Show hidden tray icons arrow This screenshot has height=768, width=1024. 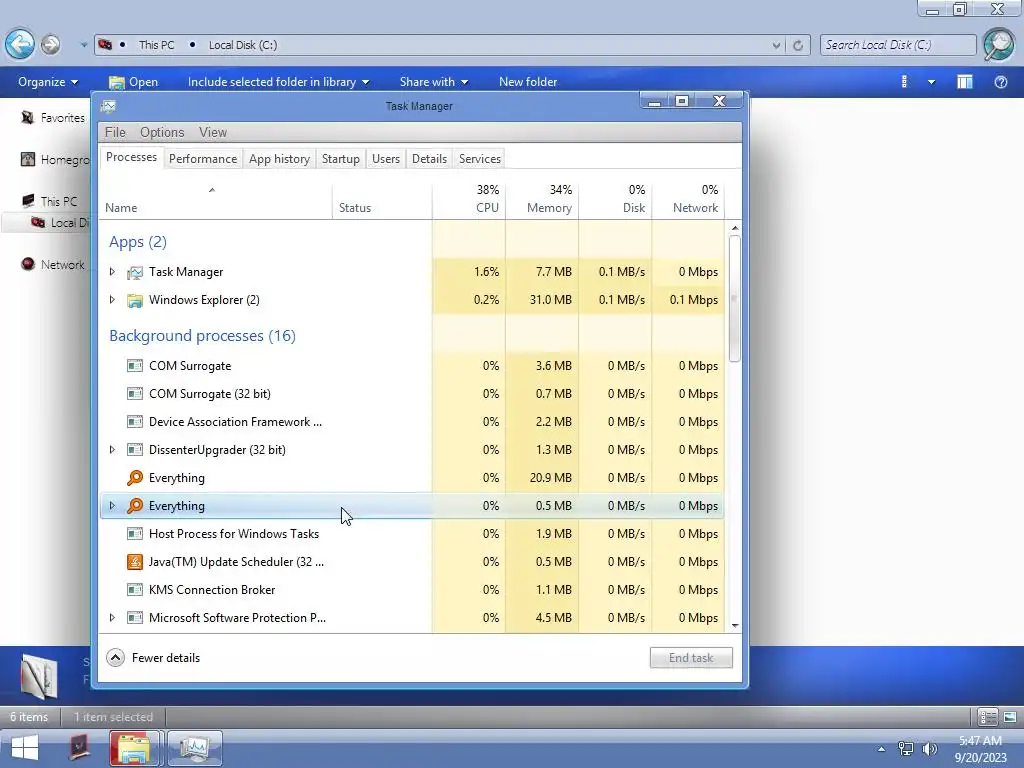pyautogui.click(x=882, y=749)
